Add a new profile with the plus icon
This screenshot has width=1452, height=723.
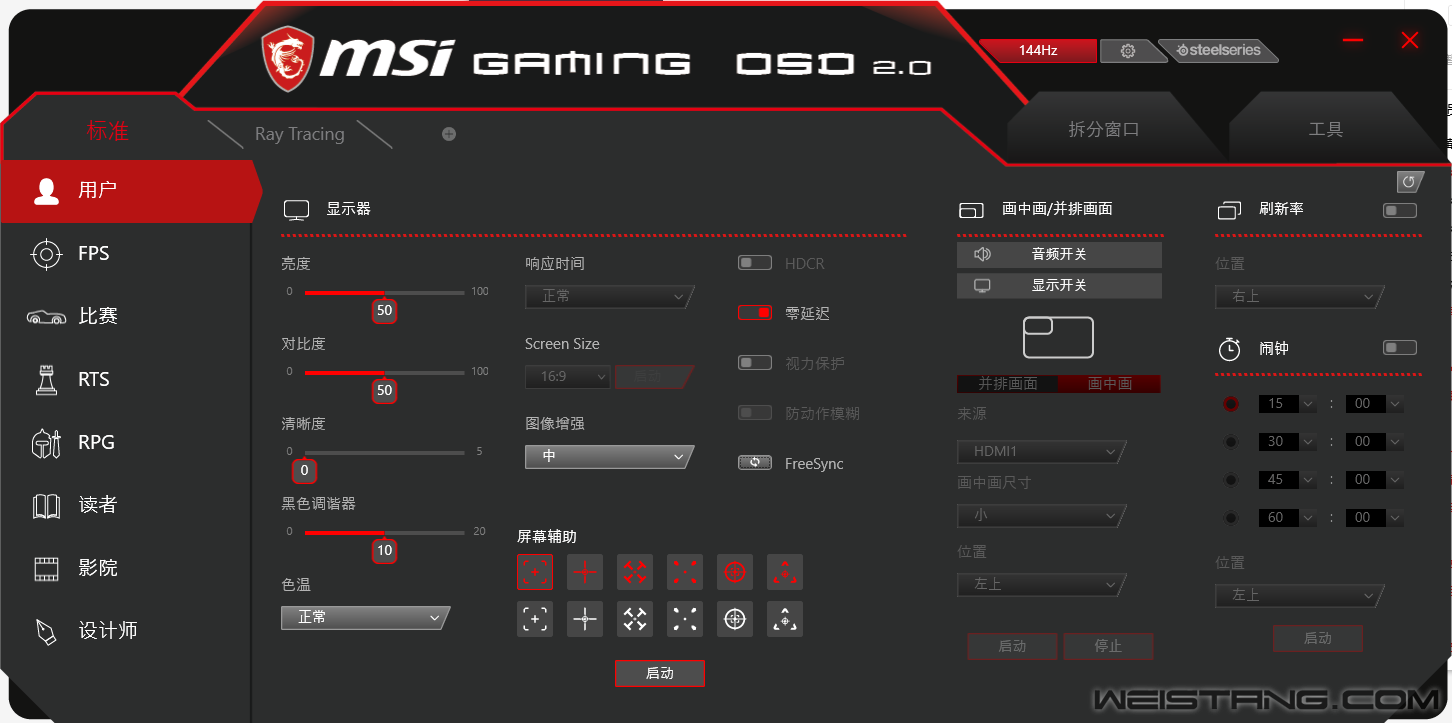pos(449,134)
